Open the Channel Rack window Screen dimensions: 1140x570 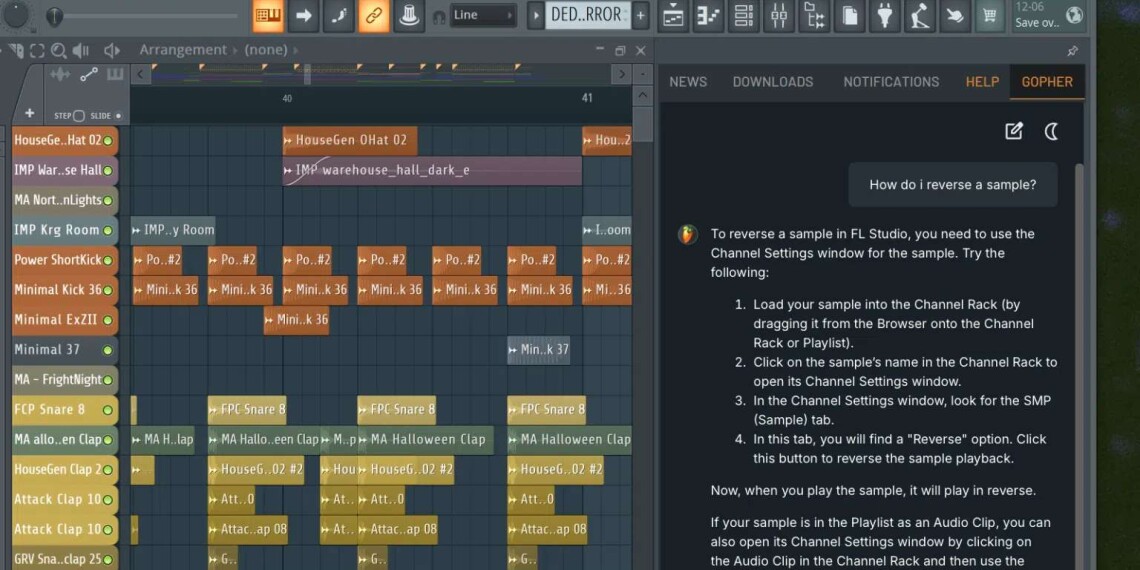[743, 15]
